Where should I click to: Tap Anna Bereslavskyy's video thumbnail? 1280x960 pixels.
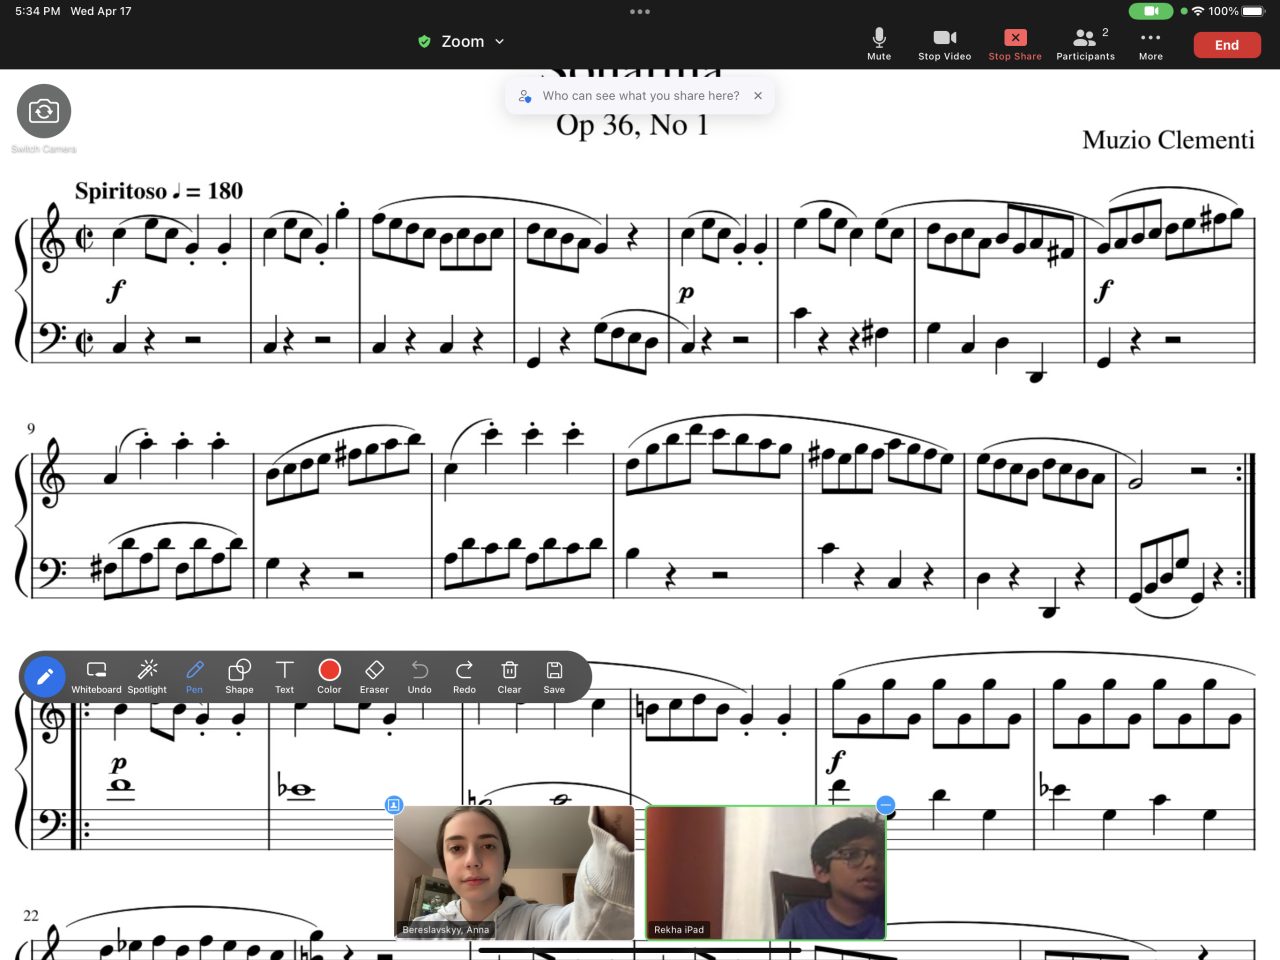(x=514, y=873)
